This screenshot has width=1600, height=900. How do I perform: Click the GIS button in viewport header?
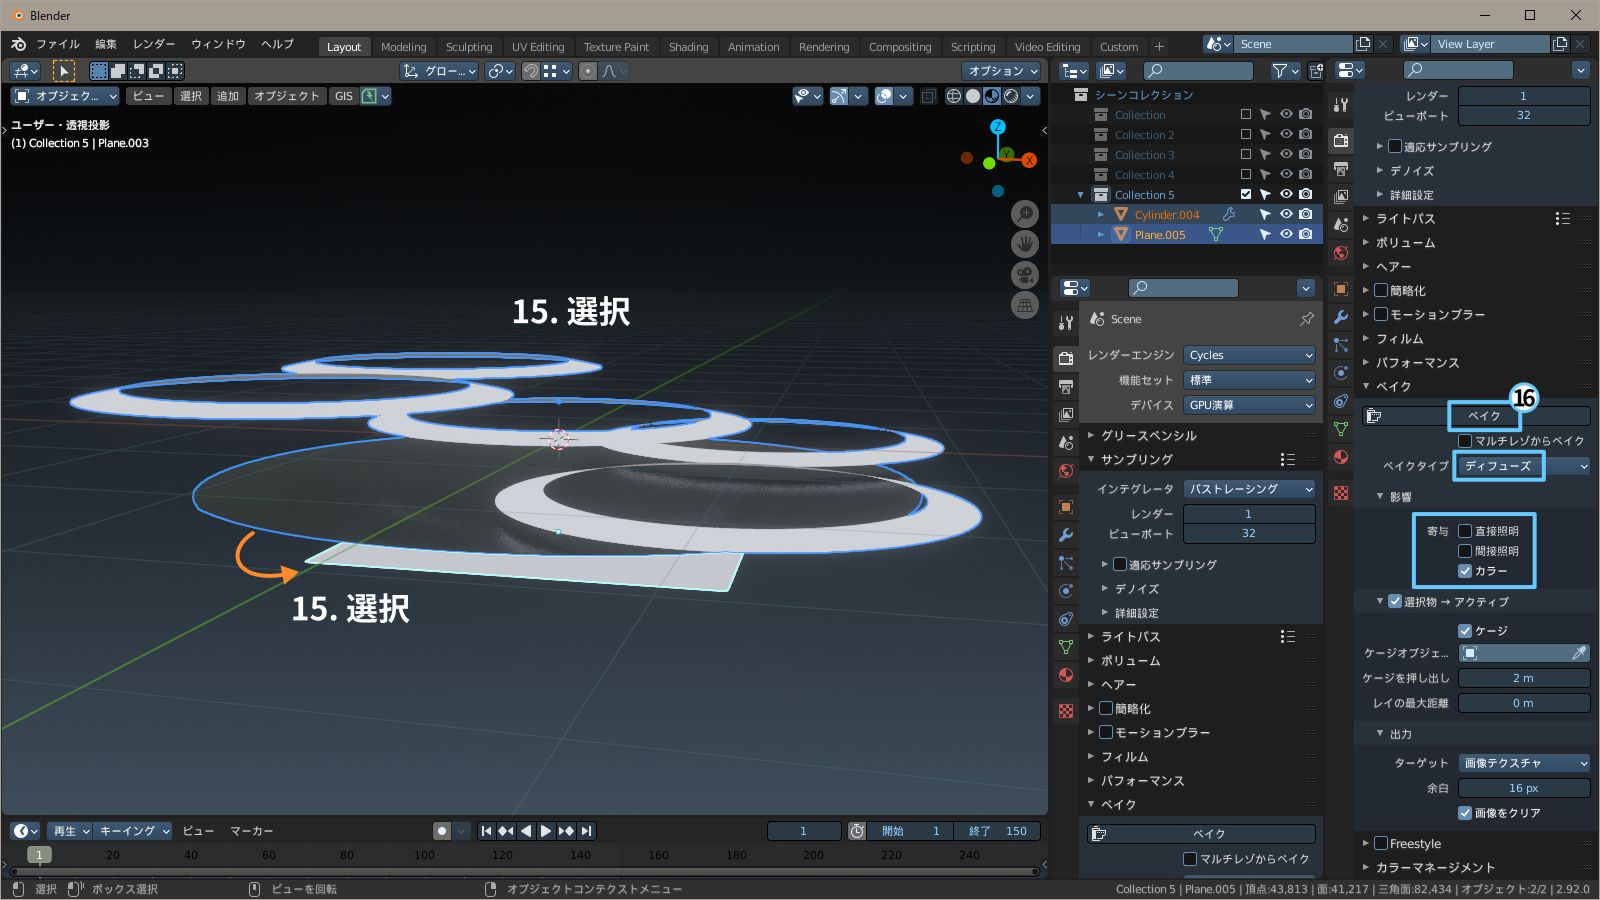[344, 96]
